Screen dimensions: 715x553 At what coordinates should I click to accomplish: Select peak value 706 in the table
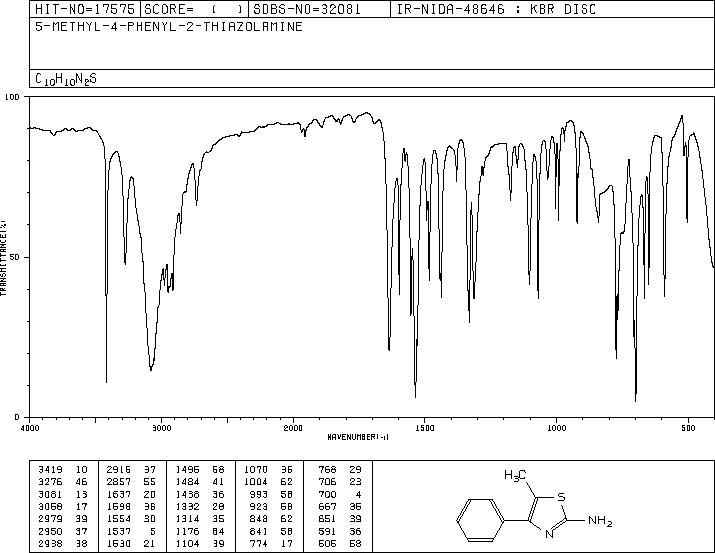(x=327, y=482)
